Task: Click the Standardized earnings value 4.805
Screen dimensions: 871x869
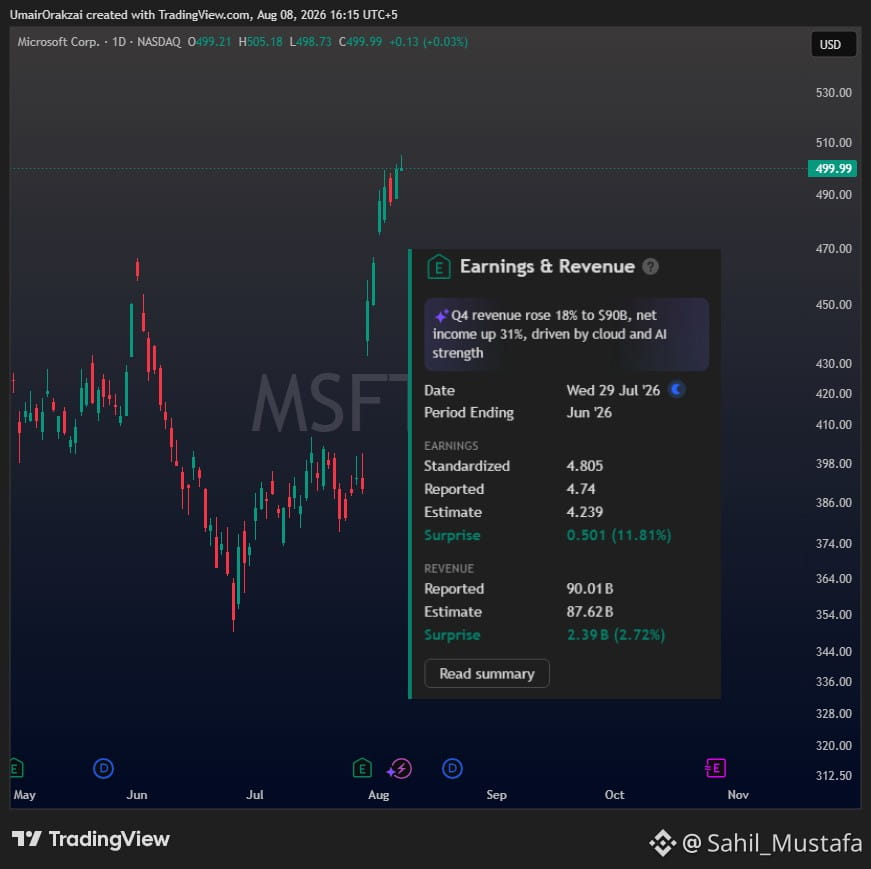Action: [584, 466]
